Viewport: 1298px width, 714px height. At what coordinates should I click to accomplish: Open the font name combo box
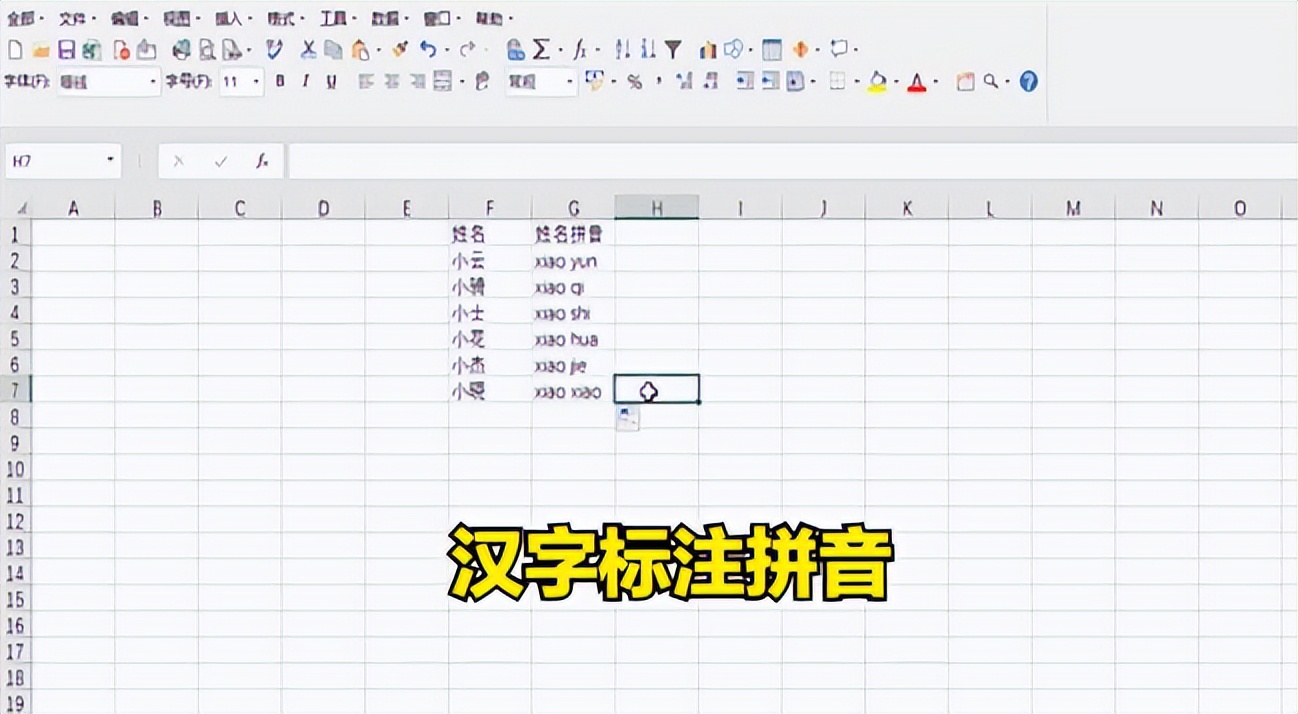point(108,82)
